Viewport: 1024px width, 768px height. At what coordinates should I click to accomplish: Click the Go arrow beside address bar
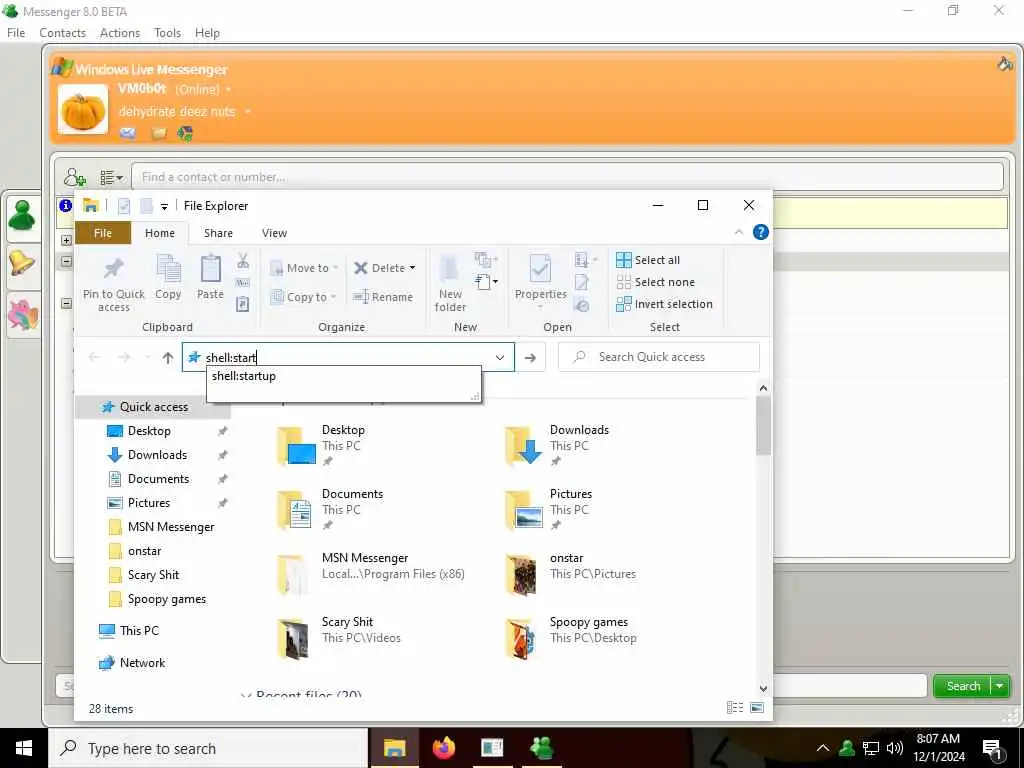530,357
